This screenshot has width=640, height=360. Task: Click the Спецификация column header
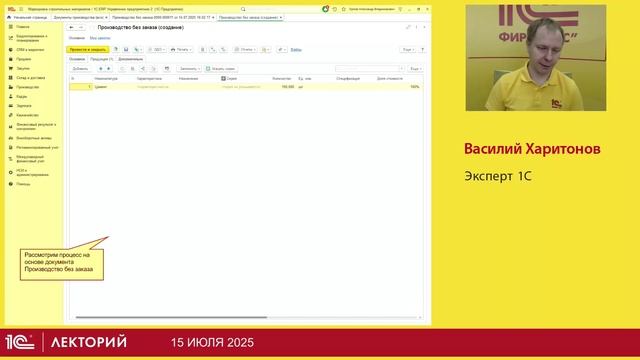point(348,78)
